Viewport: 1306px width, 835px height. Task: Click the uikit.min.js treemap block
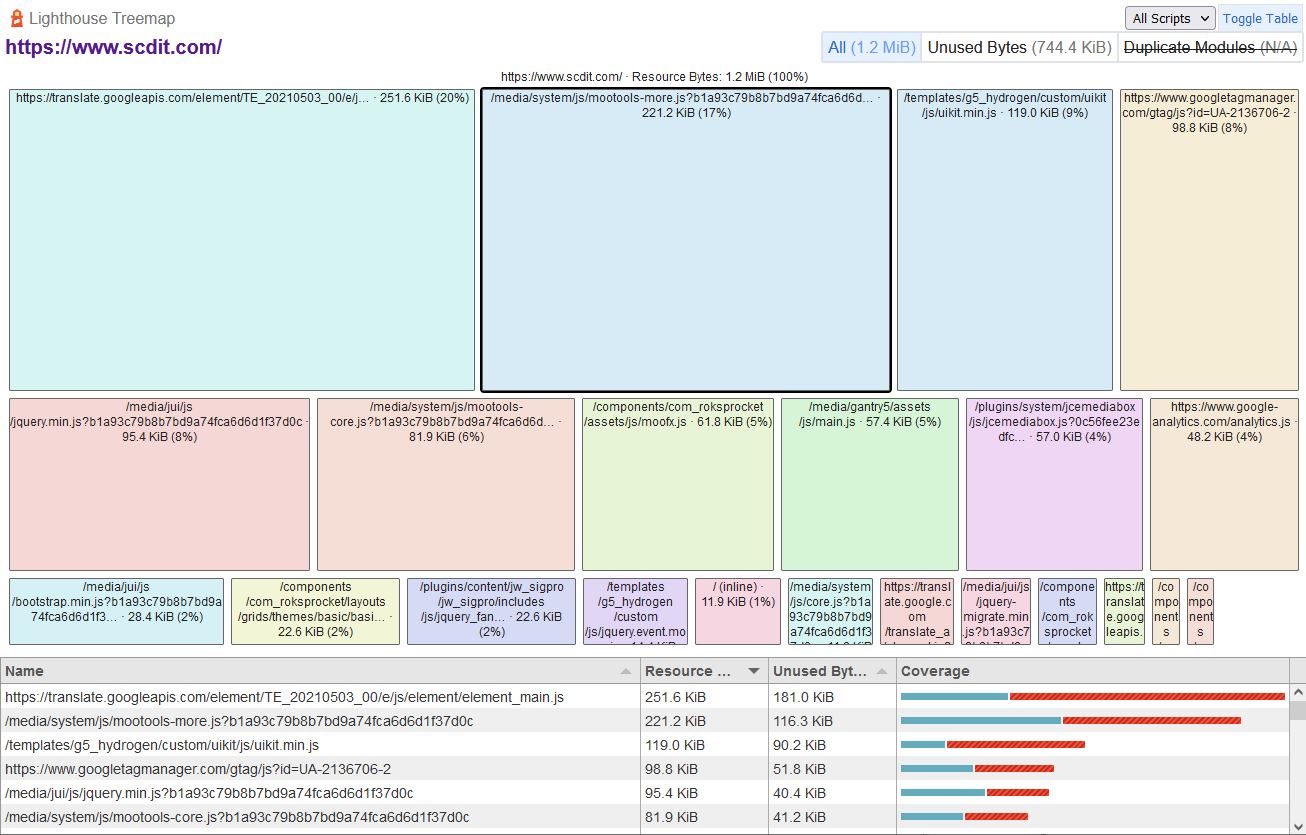click(1004, 240)
